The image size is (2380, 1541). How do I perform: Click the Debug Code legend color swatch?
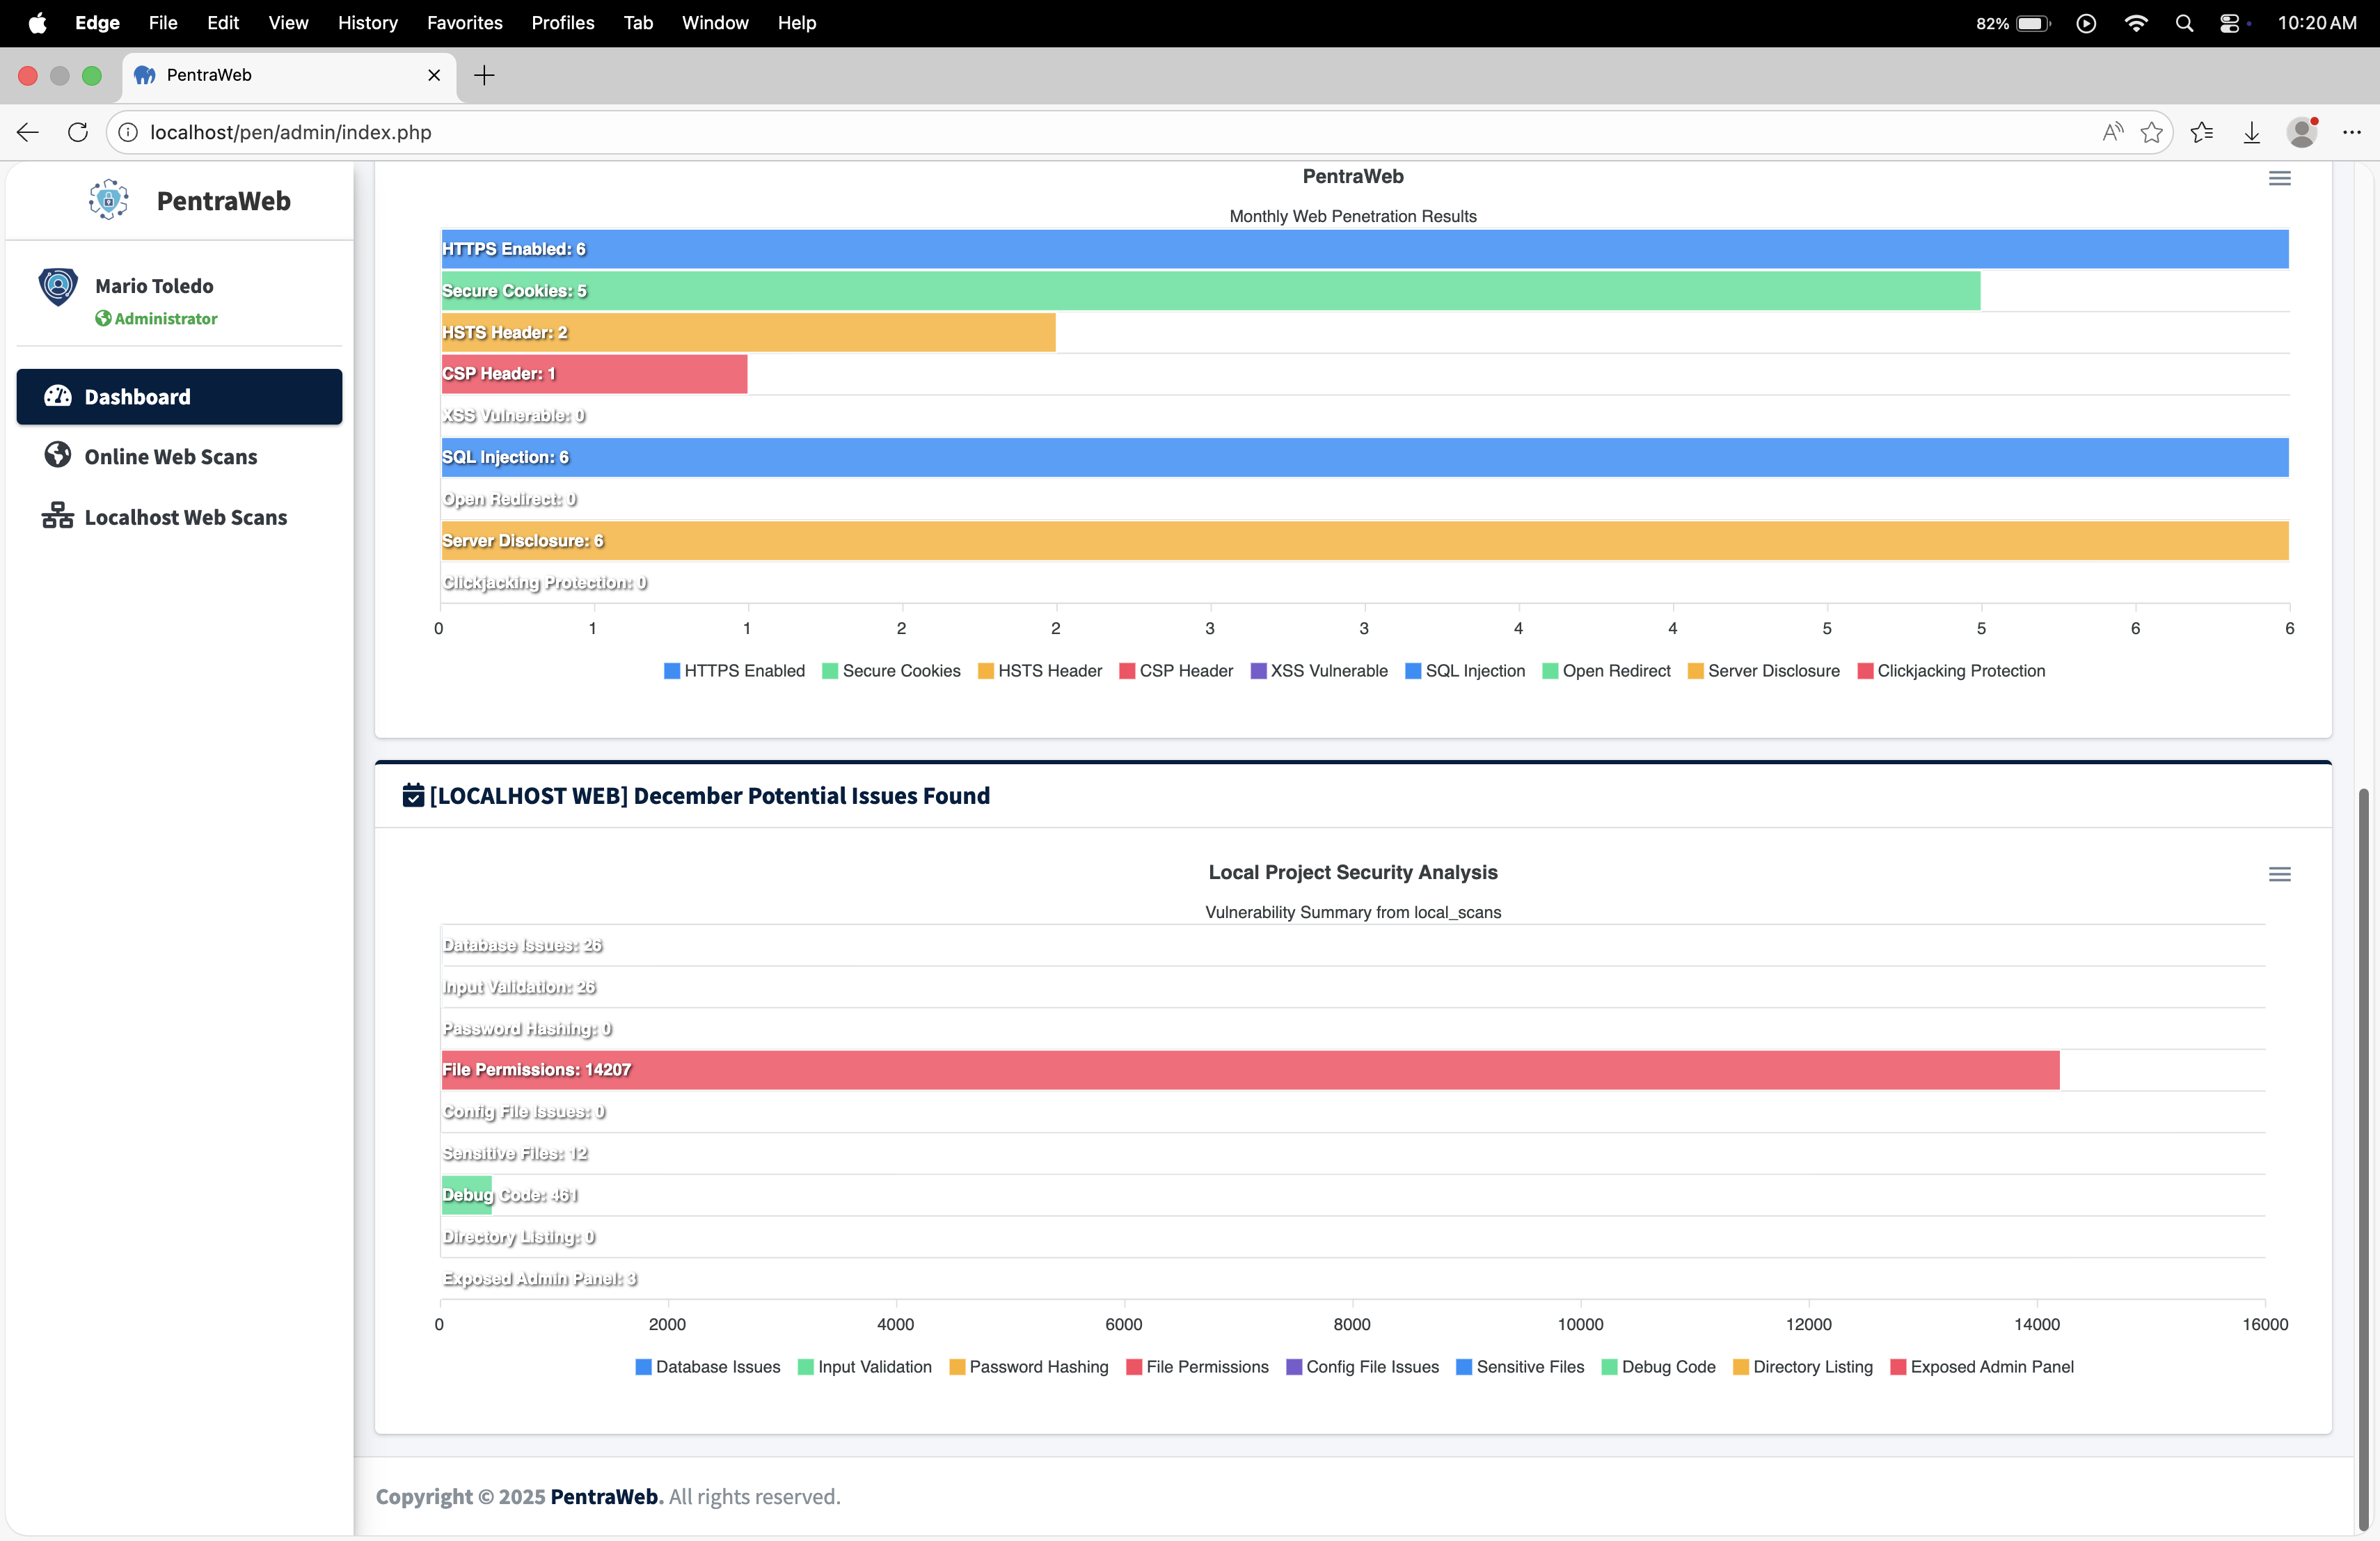[x=1609, y=1367]
